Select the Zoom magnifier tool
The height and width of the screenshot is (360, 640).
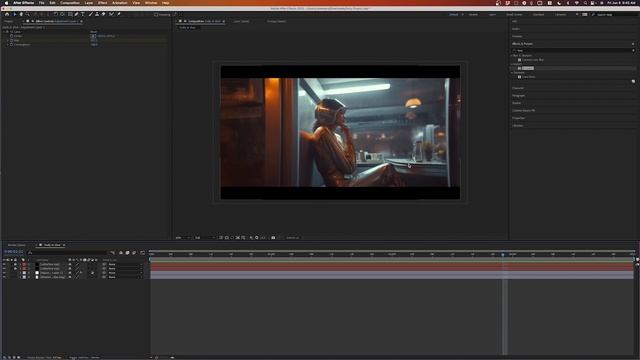coord(28,14)
